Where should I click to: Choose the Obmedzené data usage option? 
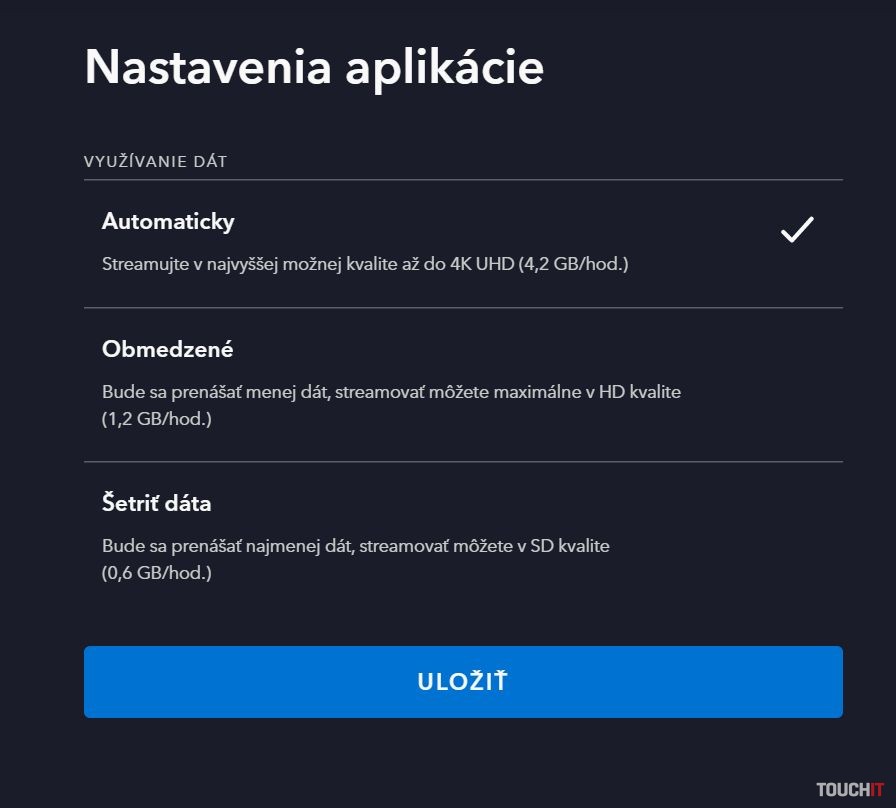click(167, 350)
